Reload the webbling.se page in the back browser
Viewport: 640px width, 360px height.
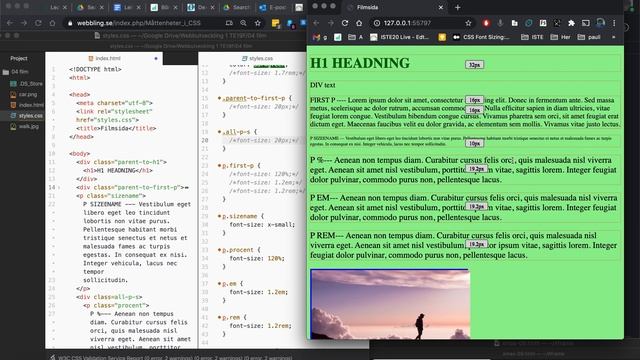tap(38, 23)
